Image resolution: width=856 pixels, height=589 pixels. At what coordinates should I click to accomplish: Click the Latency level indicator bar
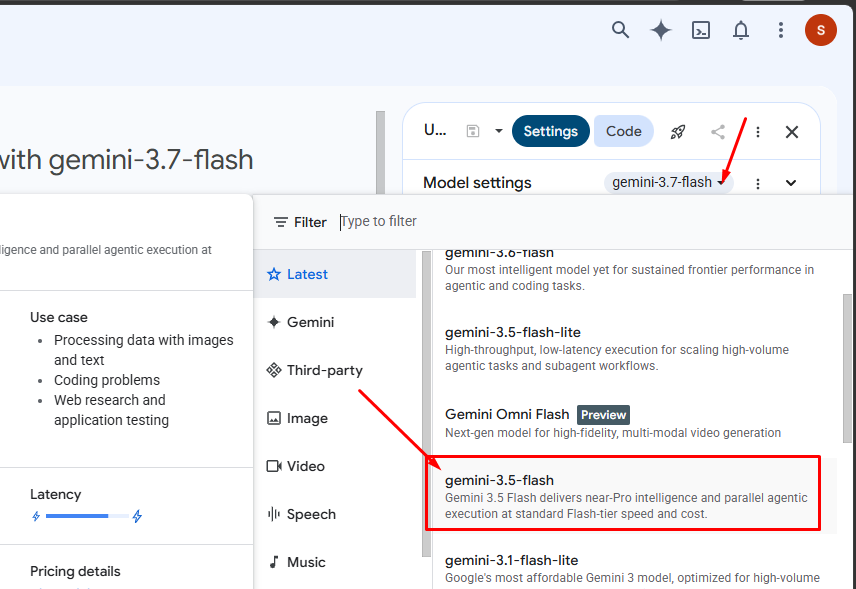pos(87,516)
